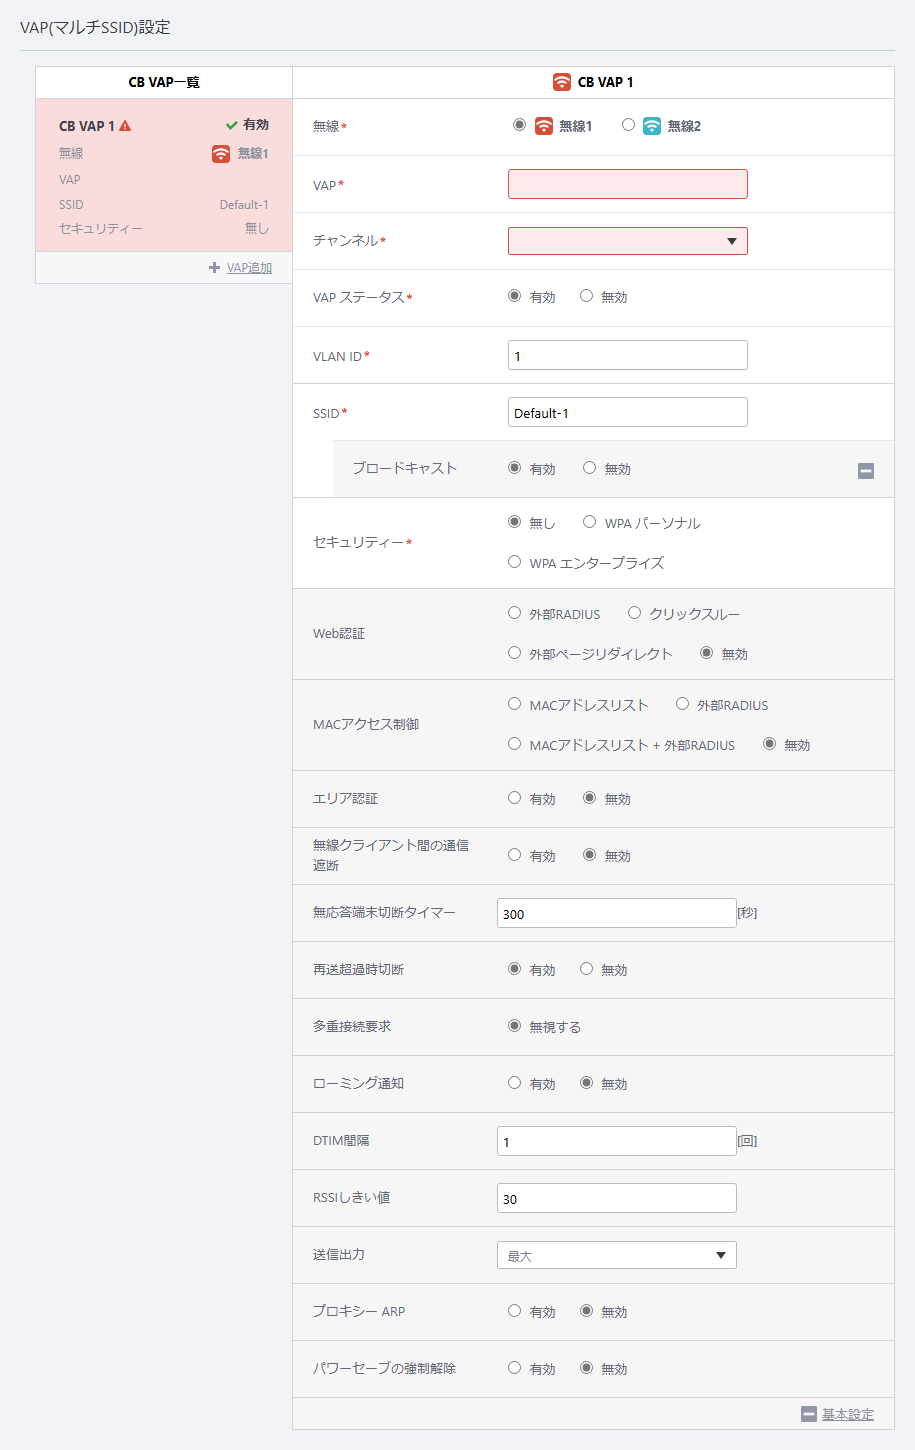The image size is (915, 1450).
Task: Select クリックスルー for Web認証
Action: click(634, 613)
